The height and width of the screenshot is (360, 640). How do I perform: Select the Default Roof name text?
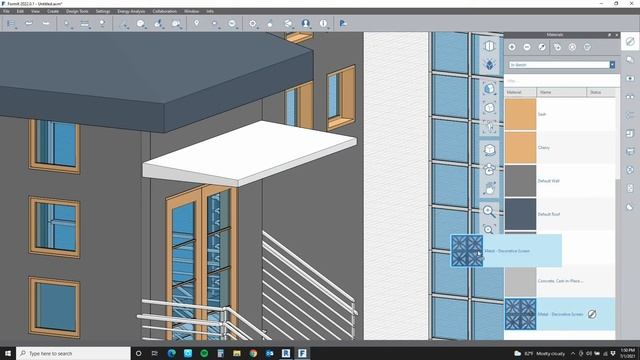[549, 214]
